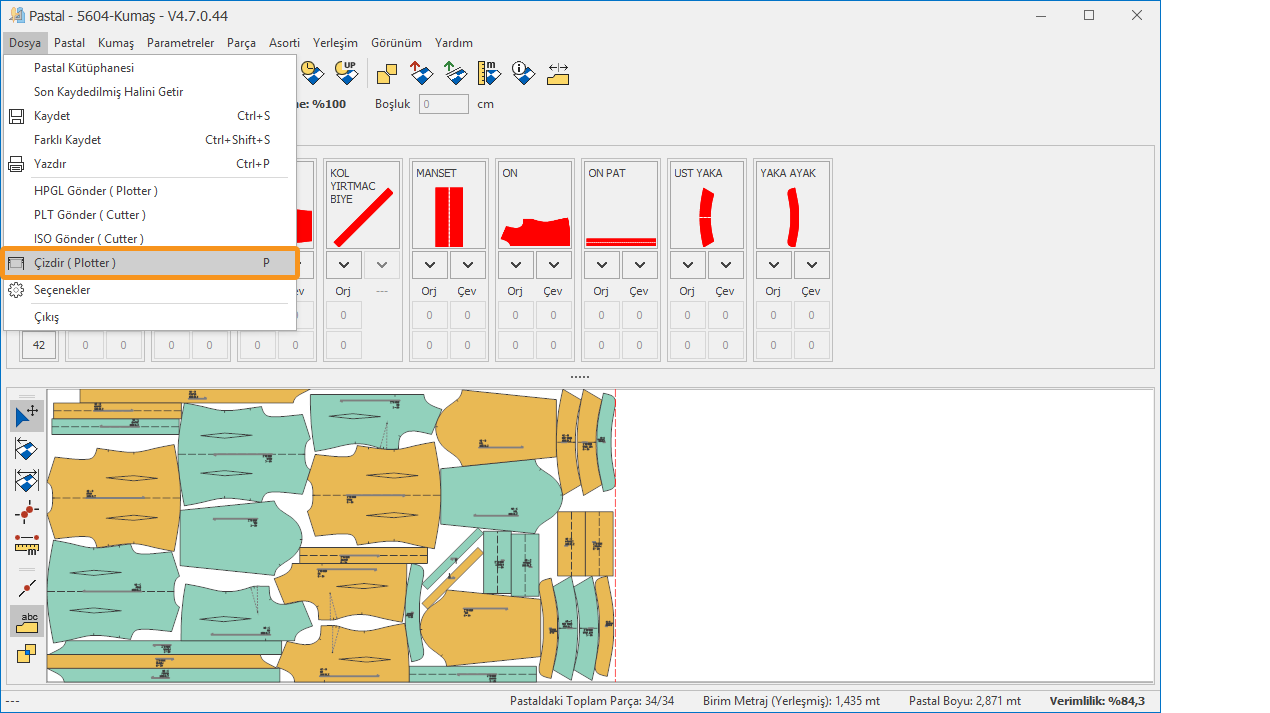Click the marker length ruler icon
Image resolution: width=1270 pixels, height=713 pixels.
pyautogui.click(x=489, y=73)
